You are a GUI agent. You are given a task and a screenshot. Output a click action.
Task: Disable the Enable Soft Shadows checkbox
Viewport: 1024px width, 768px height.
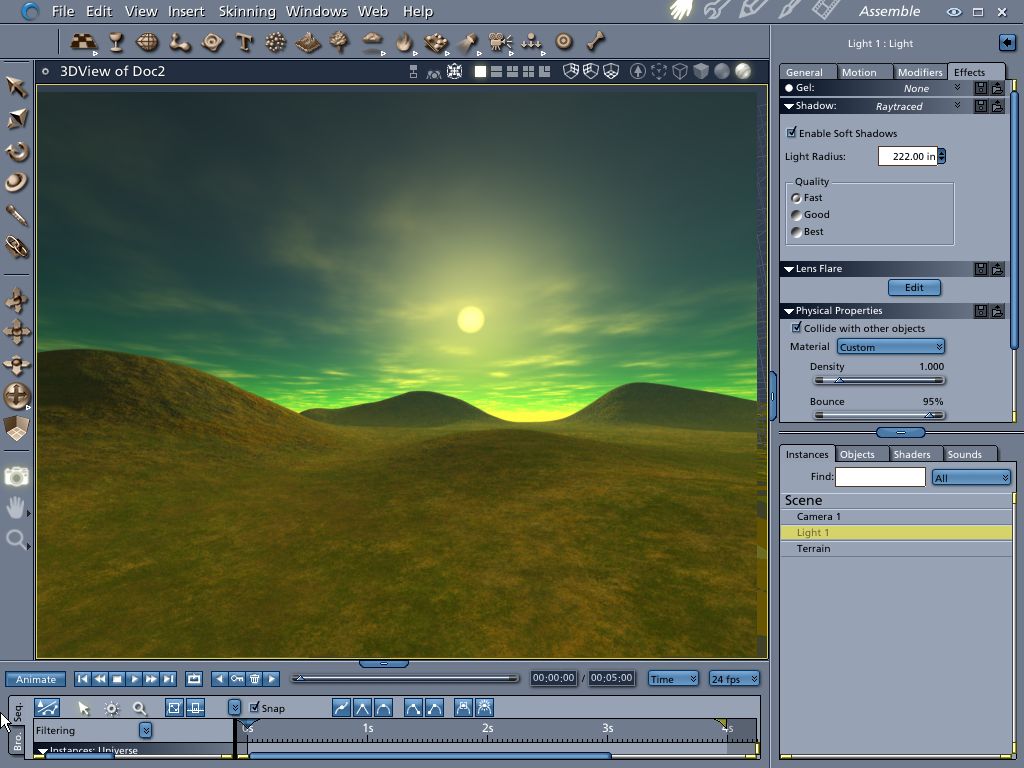coord(792,133)
